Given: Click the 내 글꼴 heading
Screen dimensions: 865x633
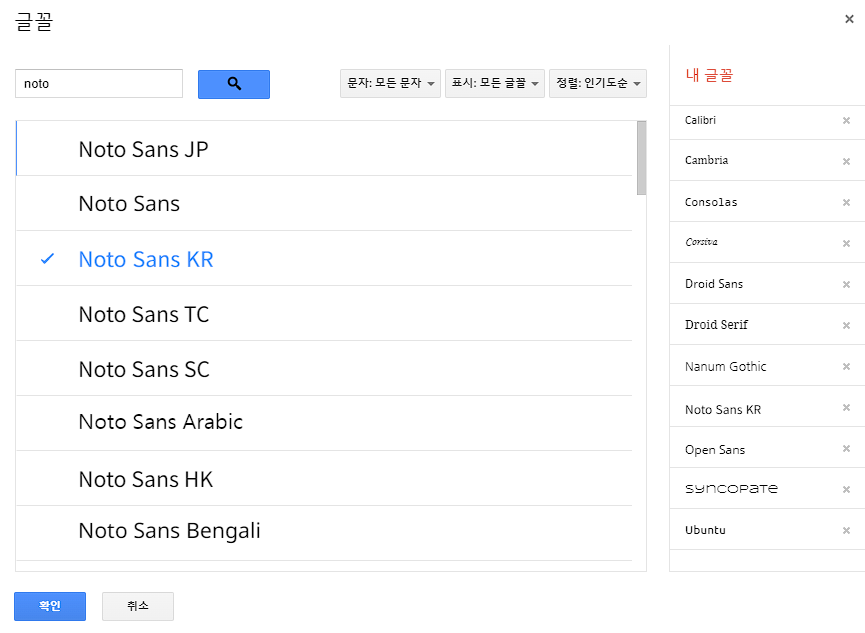Looking at the screenshot, I should pos(709,75).
